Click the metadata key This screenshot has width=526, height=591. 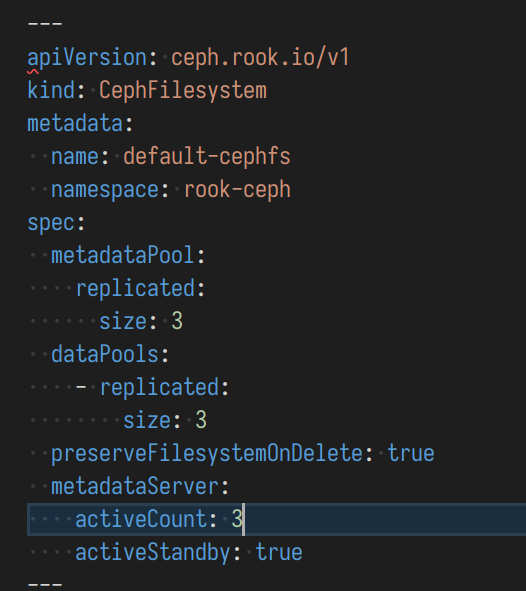pyautogui.click(x=75, y=124)
